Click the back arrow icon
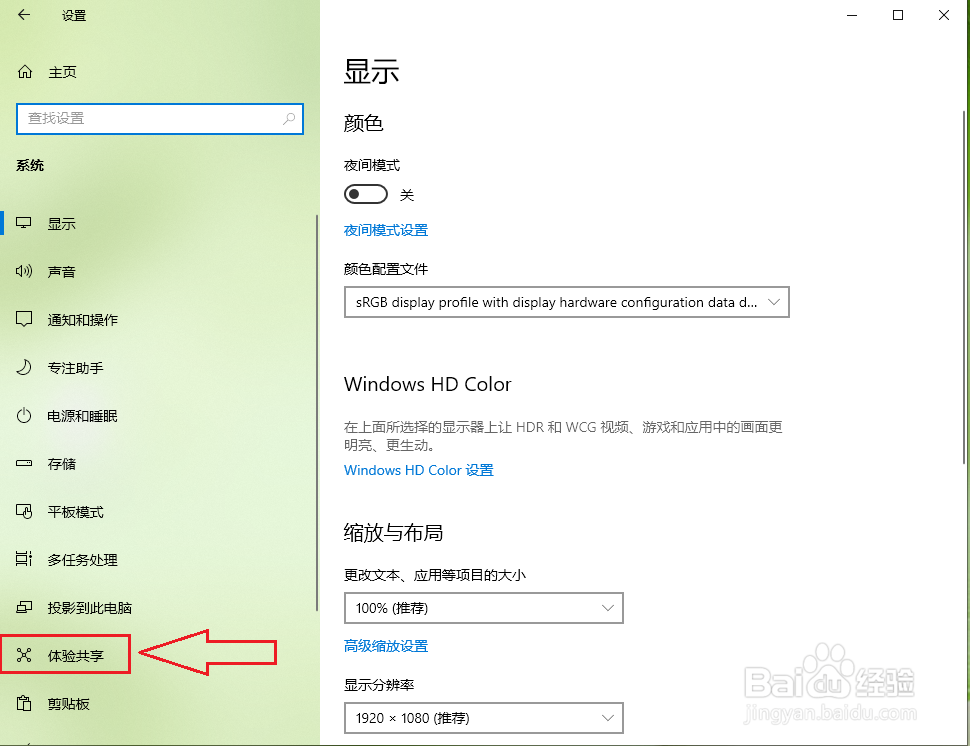This screenshot has height=746, width=970. (x=24, y=15)
